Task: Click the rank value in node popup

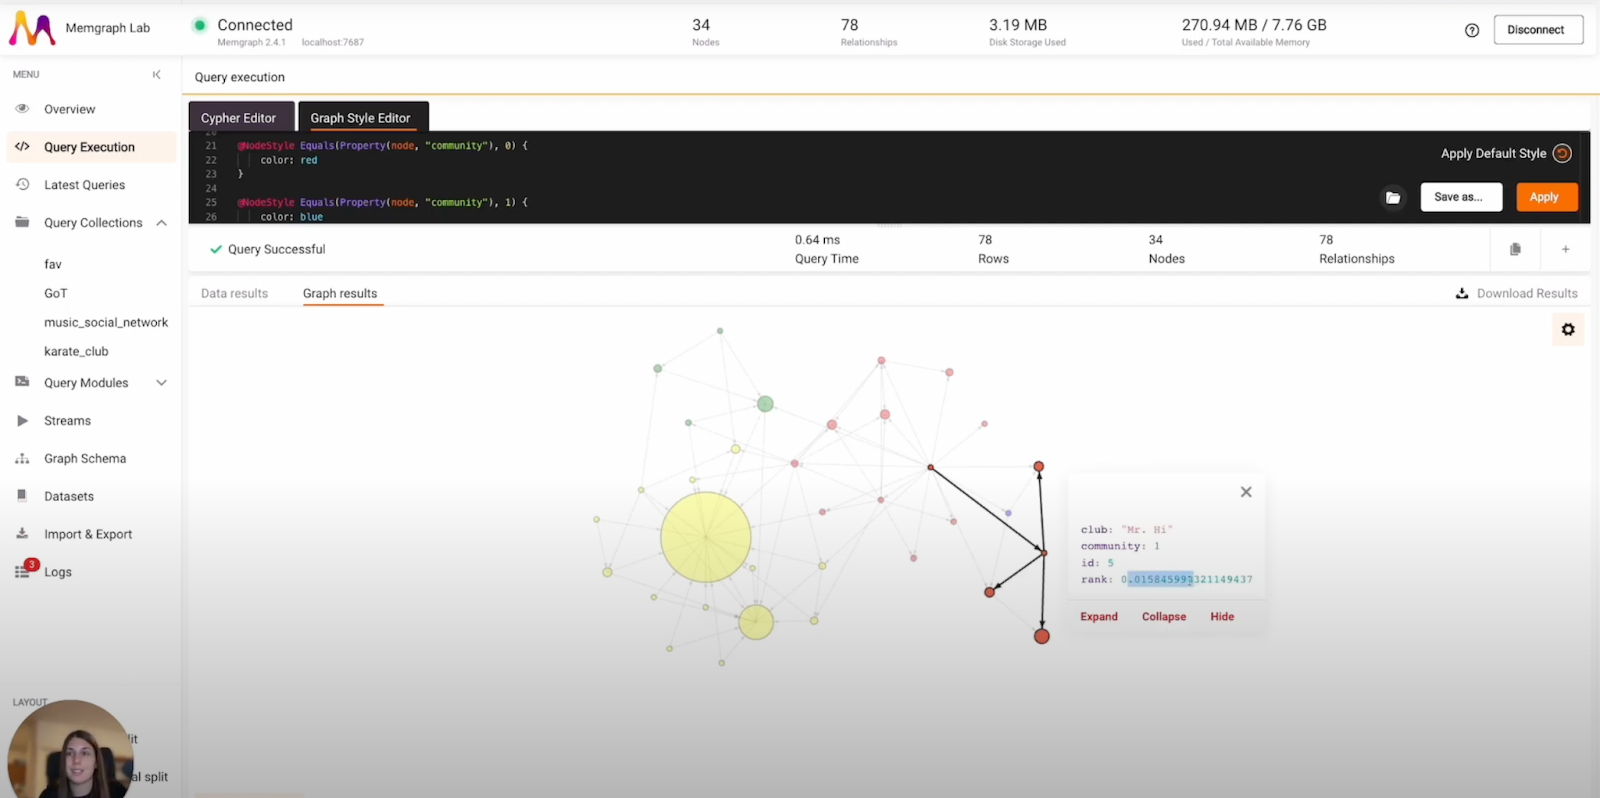Action: tap(1187, 579)
